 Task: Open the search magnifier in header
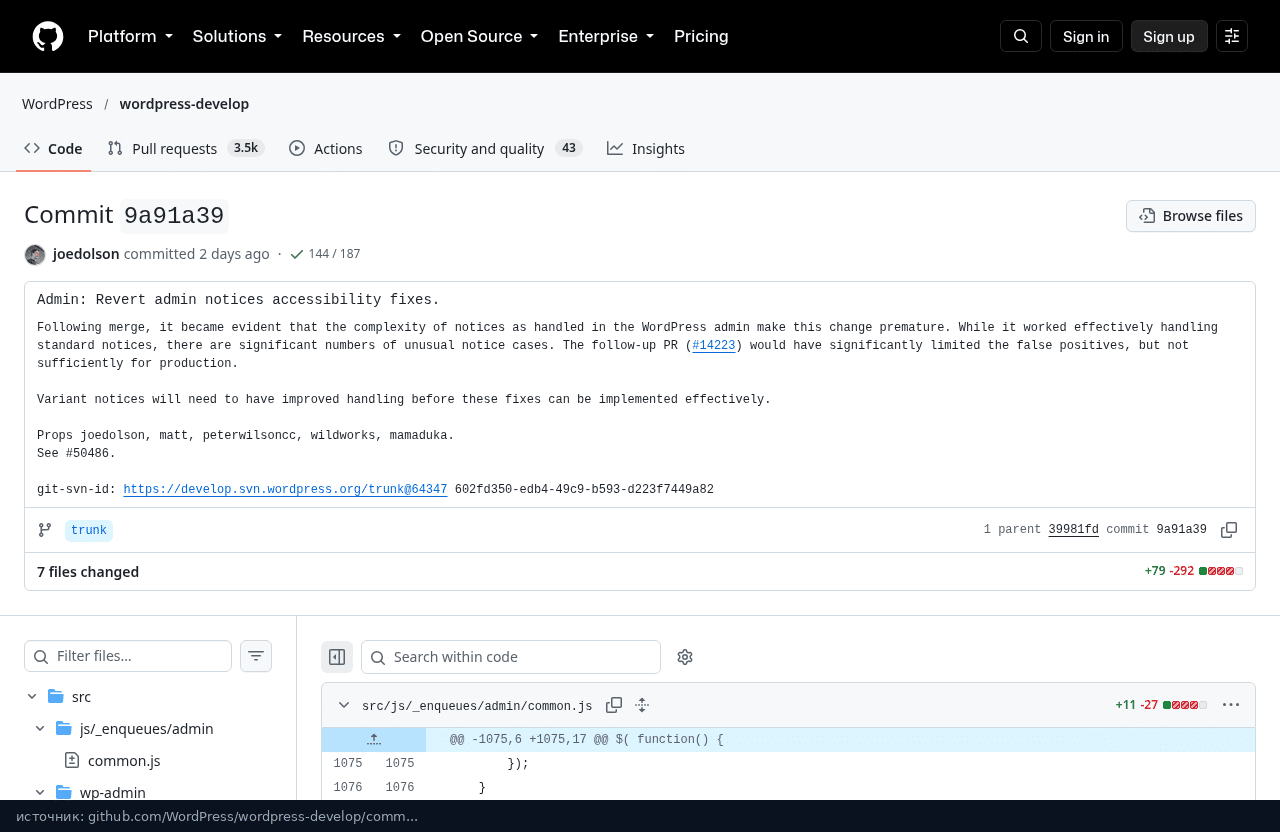click(1021, 36)
